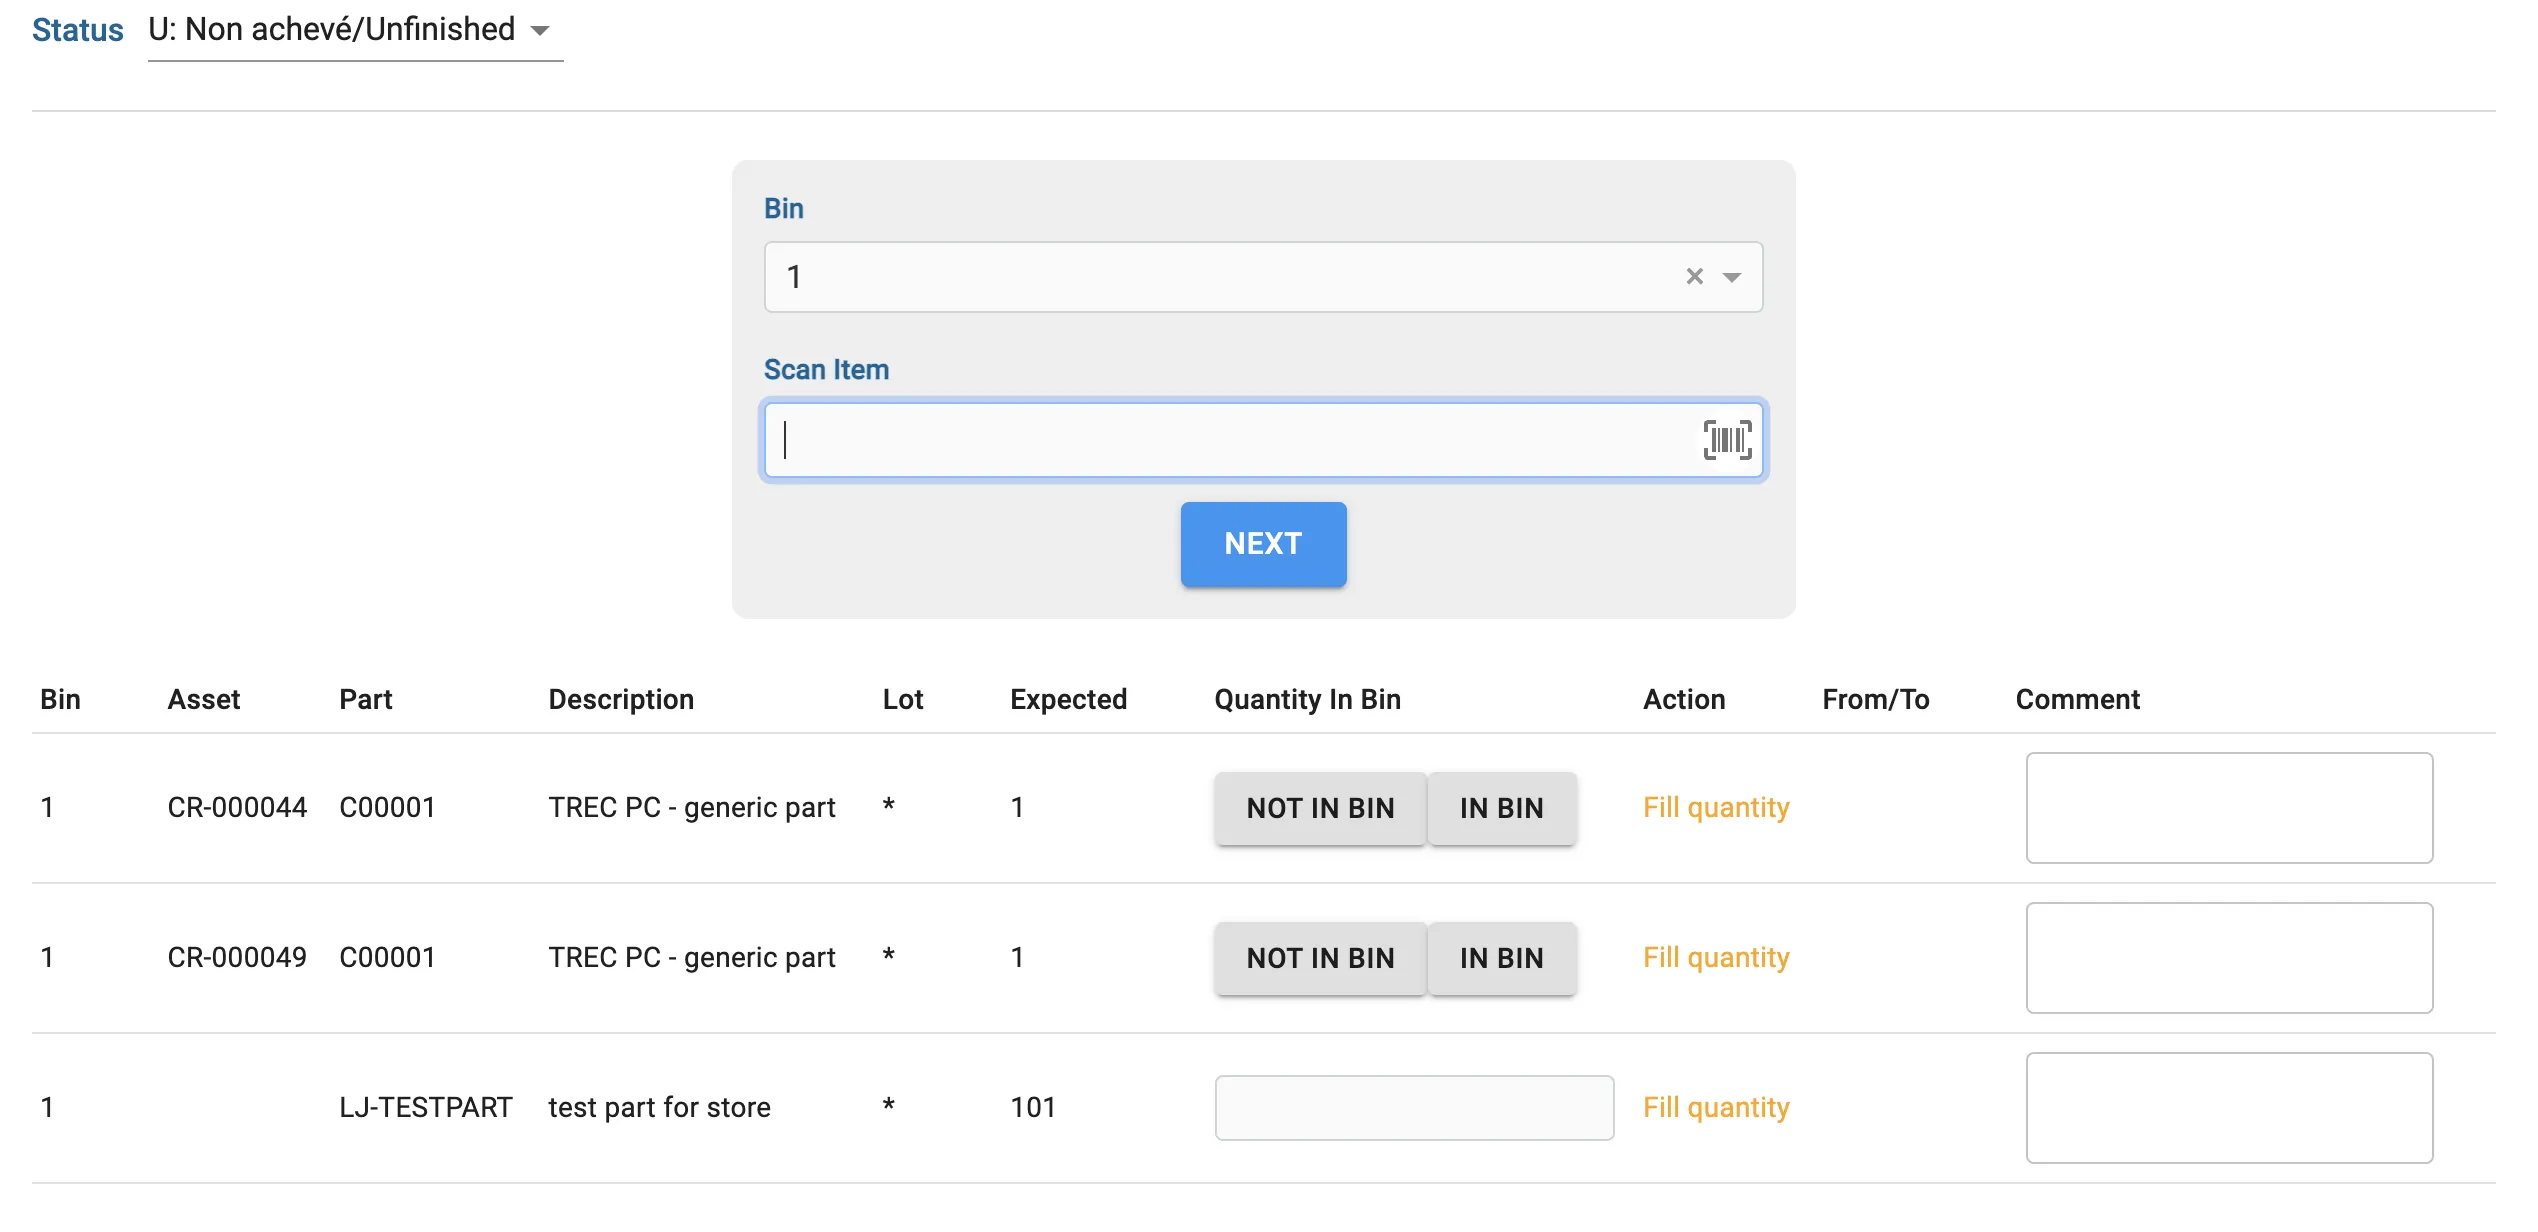Click the comment box for LJ-TESTPART

[x=2229, y=1108]
